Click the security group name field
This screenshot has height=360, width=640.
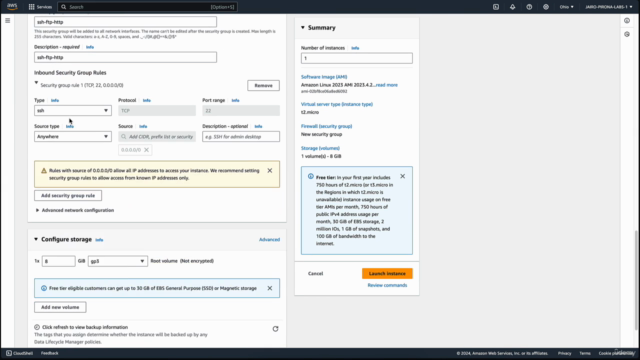tap(125, 22)
